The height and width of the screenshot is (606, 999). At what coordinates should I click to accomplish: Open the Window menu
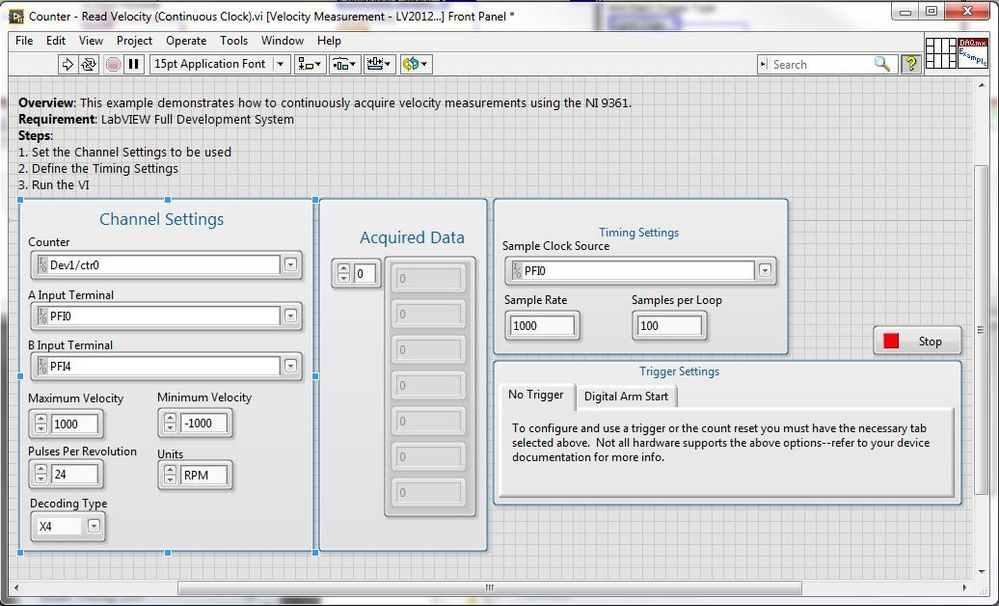(282, 41)
